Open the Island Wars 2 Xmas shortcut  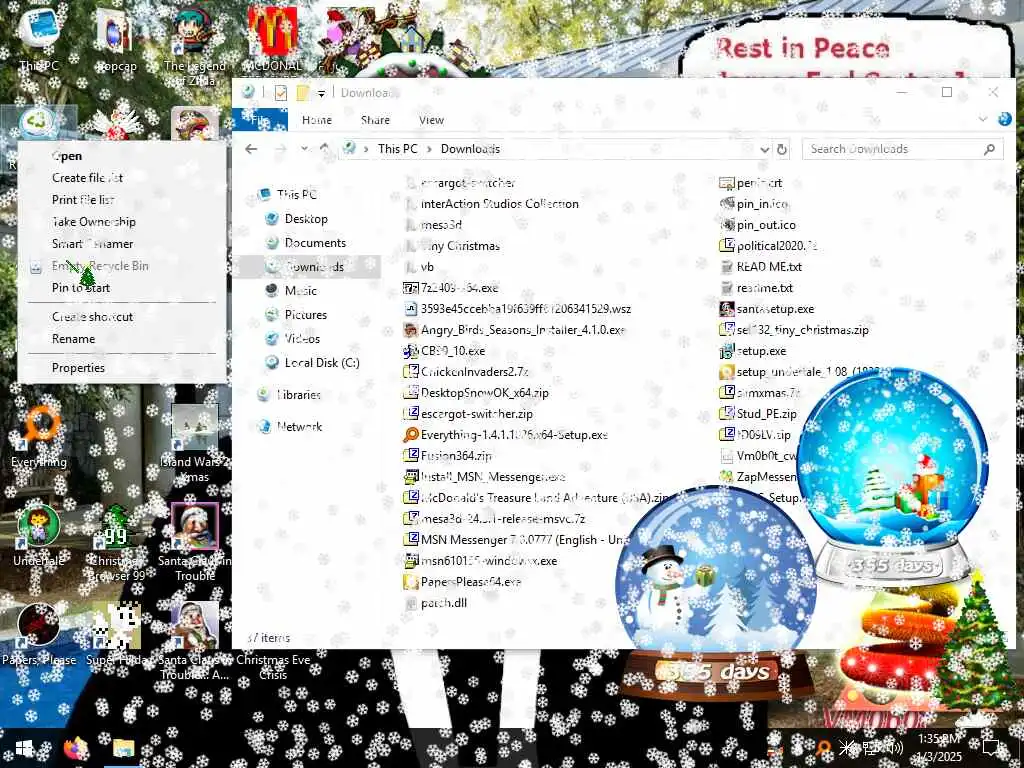click(195, 443)
